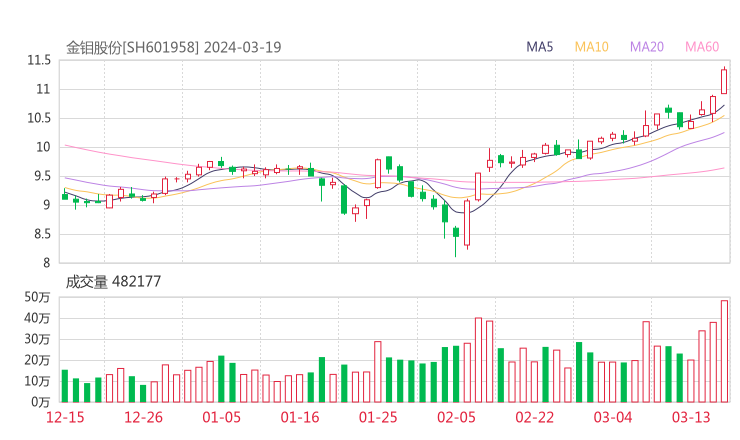740x440 pixels.
Task: Click the volume label 成交量 482177
Action: tap(113, 282)
